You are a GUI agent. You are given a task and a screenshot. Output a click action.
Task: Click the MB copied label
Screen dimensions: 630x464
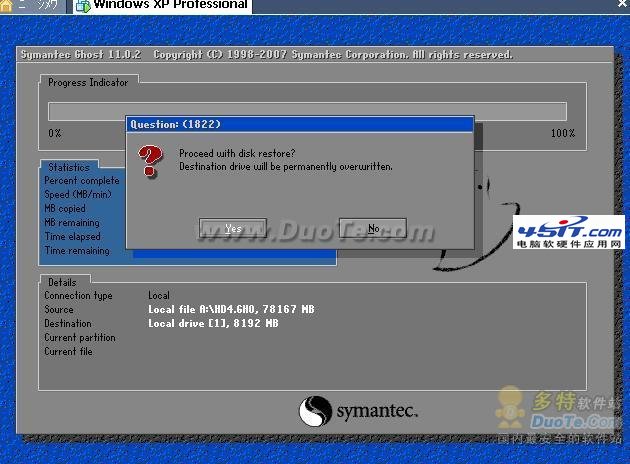tap(65, 208)
